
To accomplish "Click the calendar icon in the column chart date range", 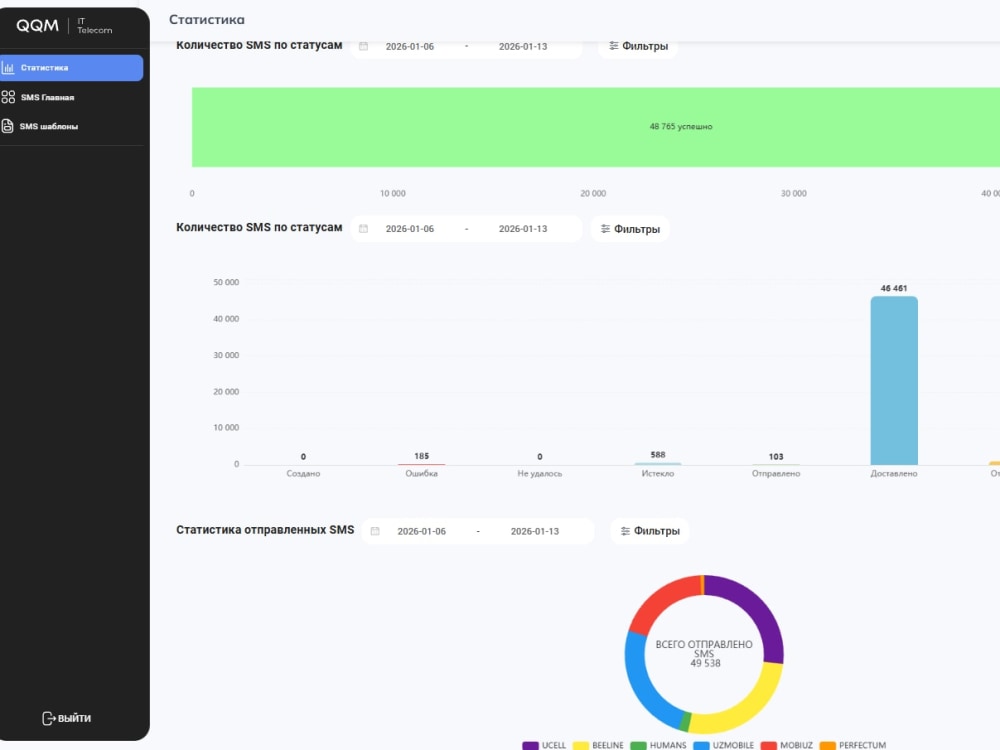I will (x=364, y=228).
